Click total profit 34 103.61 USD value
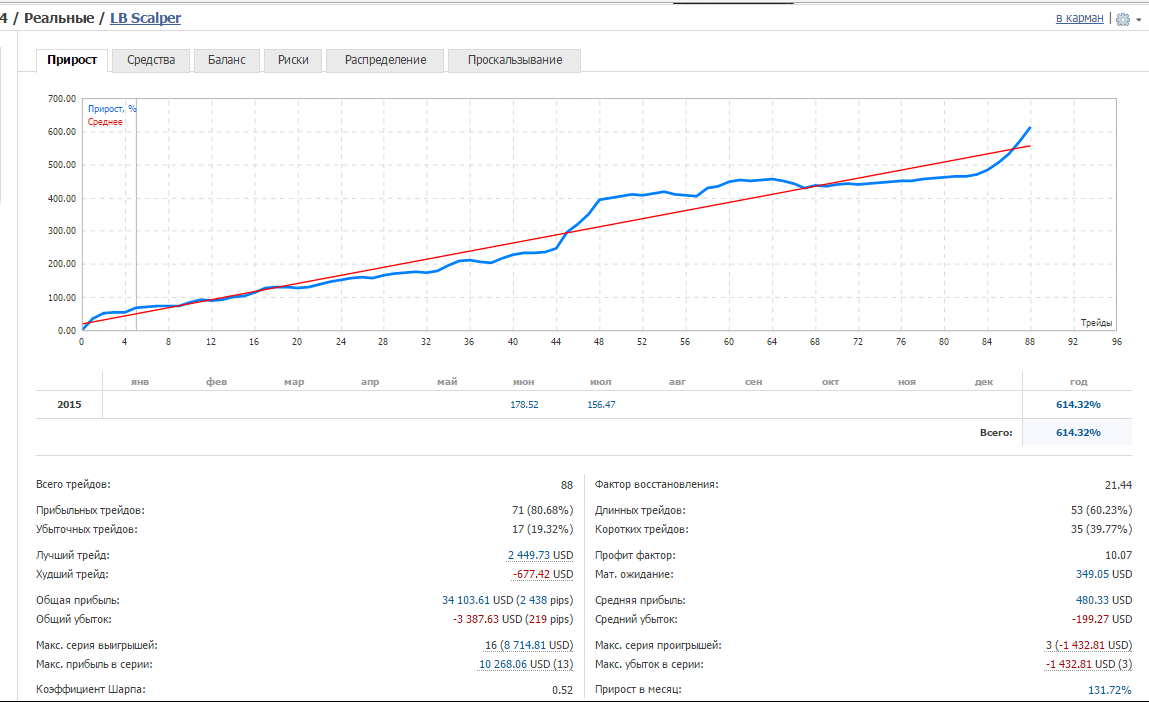1149x702 pixels. pos(507,600)
